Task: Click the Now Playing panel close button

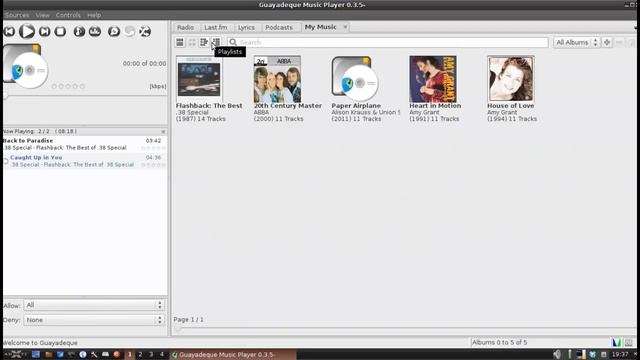Action: (x=163, y=131)
